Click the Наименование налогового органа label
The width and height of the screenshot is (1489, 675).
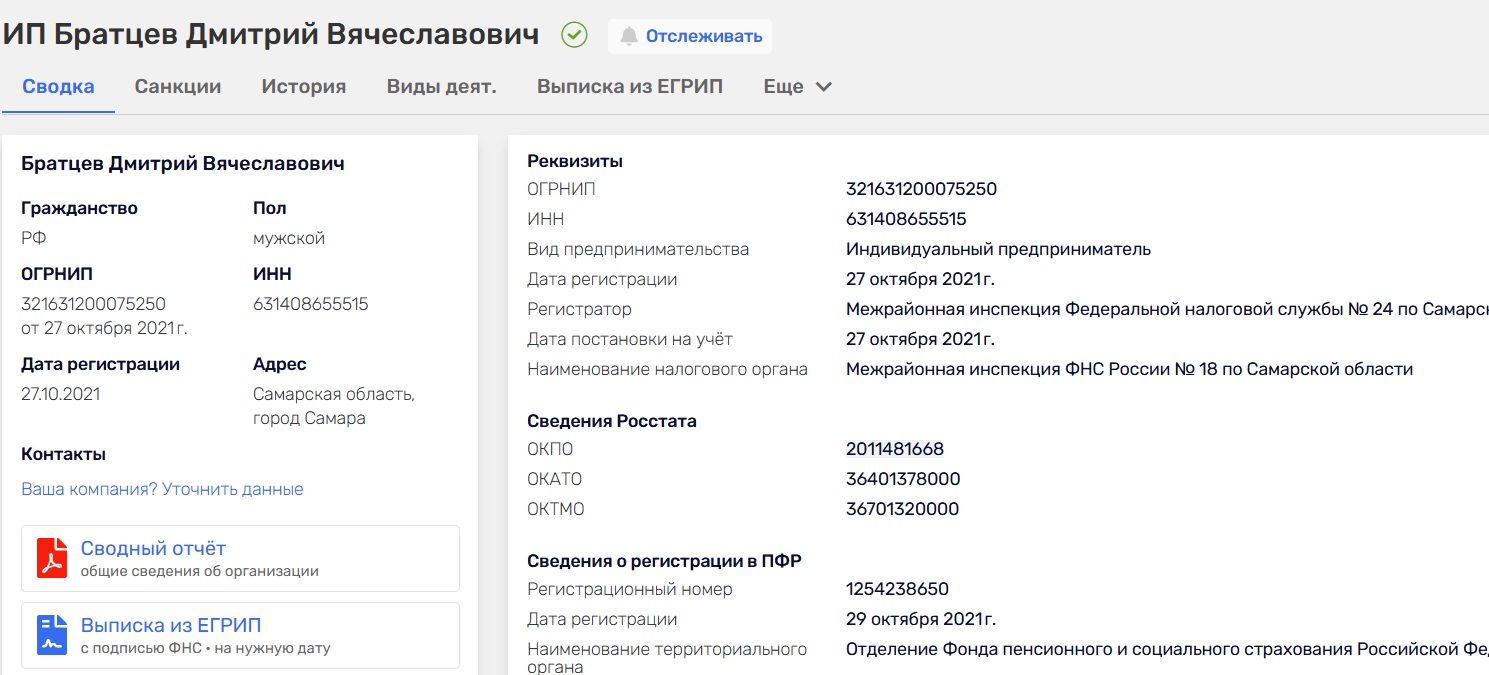point(667,369)
